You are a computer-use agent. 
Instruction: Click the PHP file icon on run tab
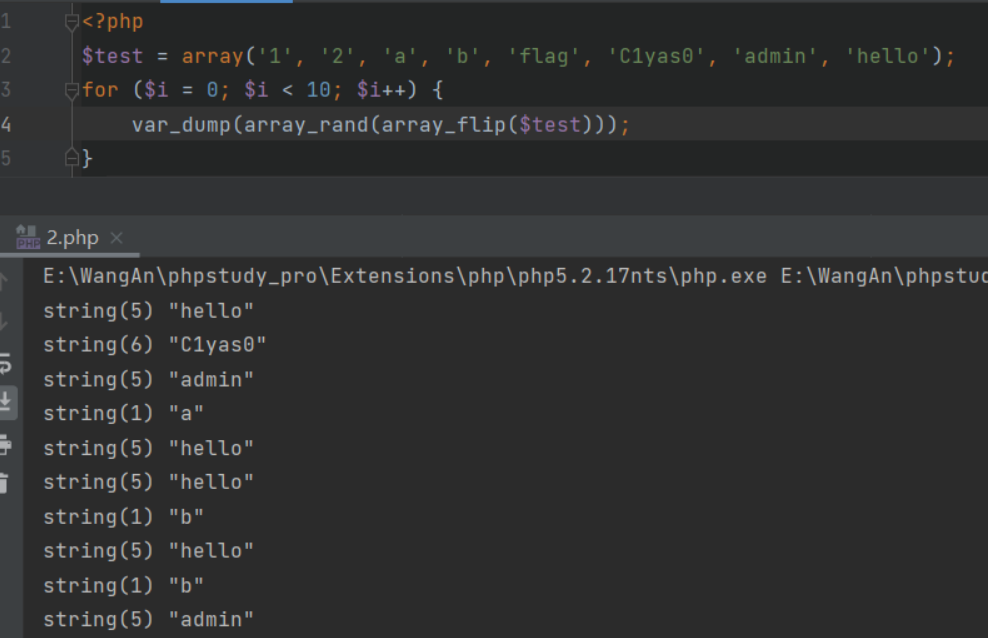click(27, 238)
